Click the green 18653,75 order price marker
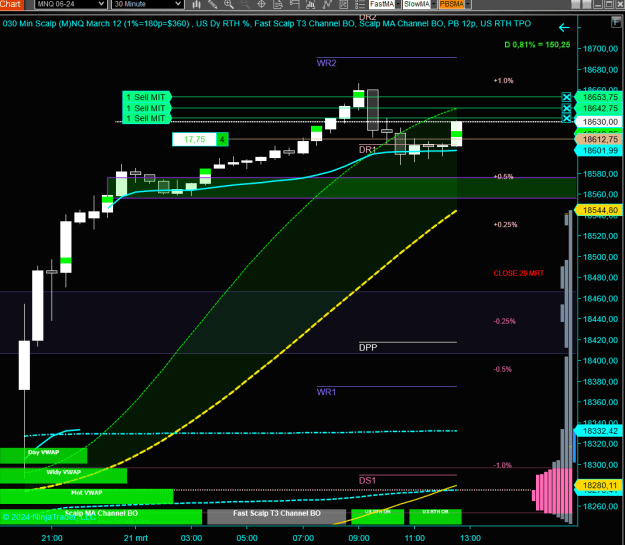Viewport: 625px width, 545px height. (599, 97)
